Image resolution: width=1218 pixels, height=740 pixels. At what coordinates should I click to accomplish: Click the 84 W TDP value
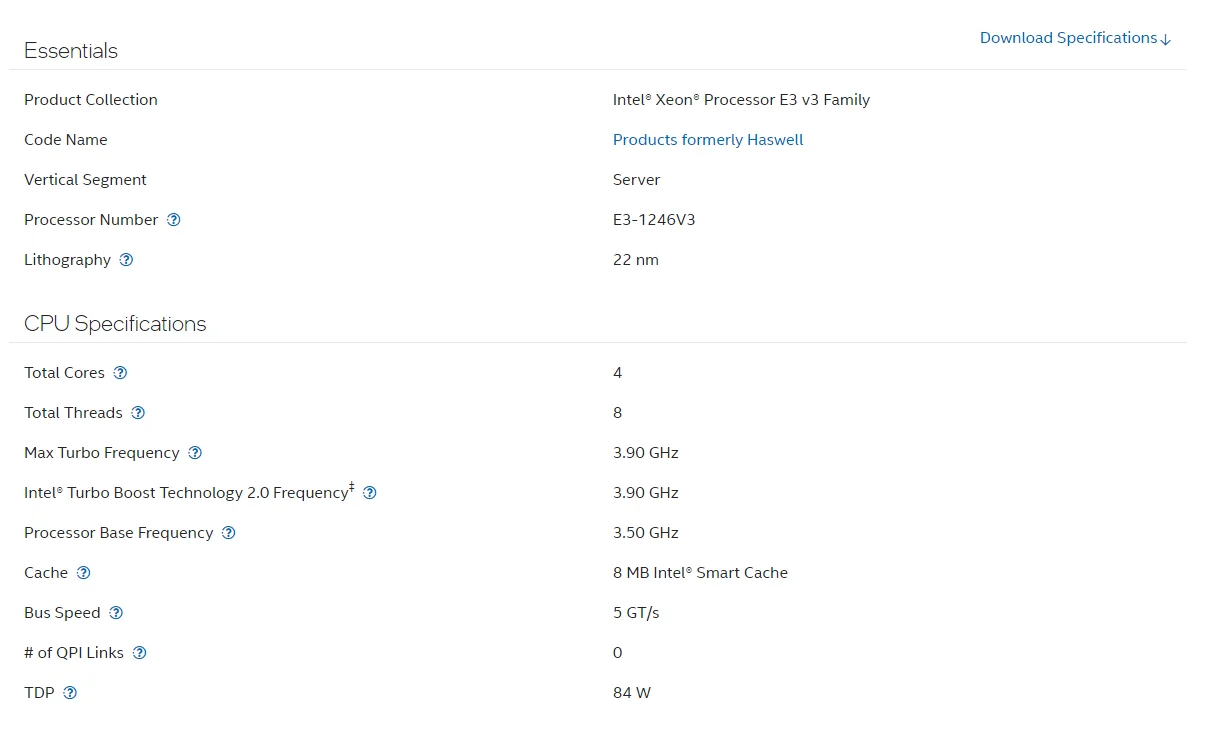pyautogui.click(x=632, y=693)
